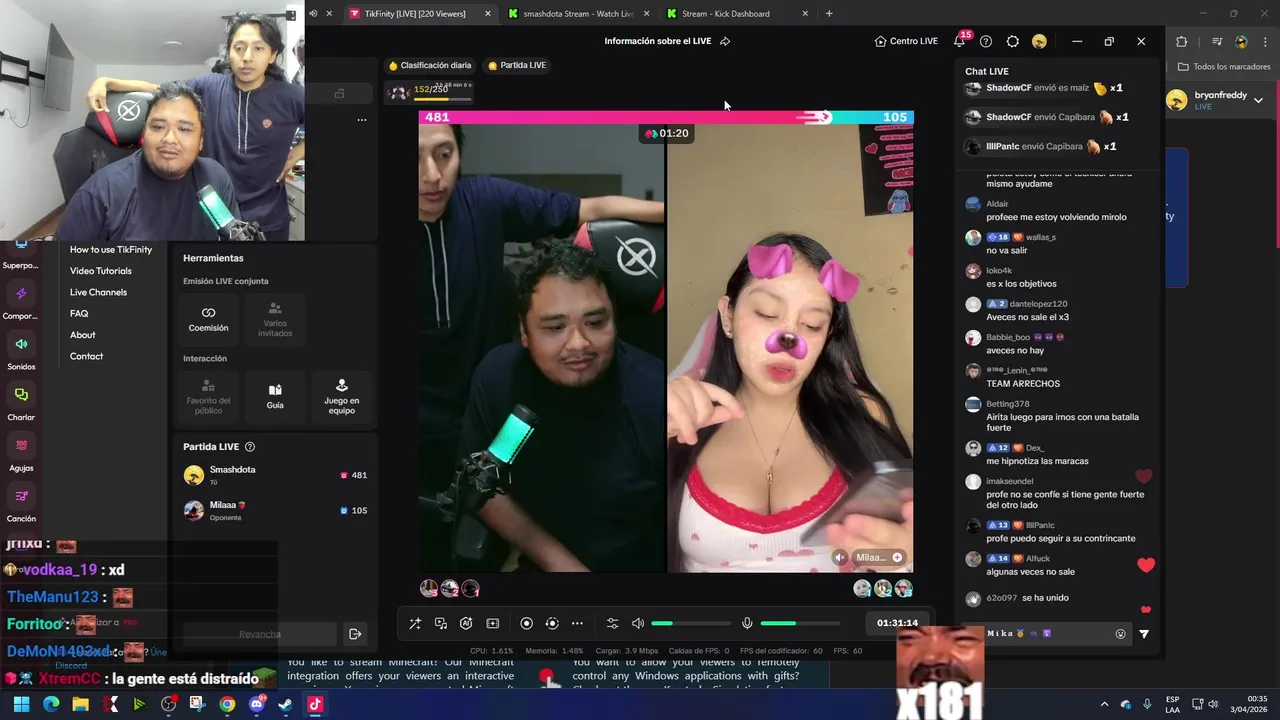Open Juego en equipo tool

coord(342,396)
